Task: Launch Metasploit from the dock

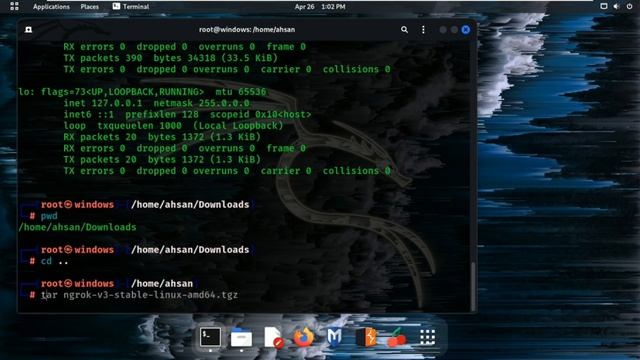Action: 334,337
